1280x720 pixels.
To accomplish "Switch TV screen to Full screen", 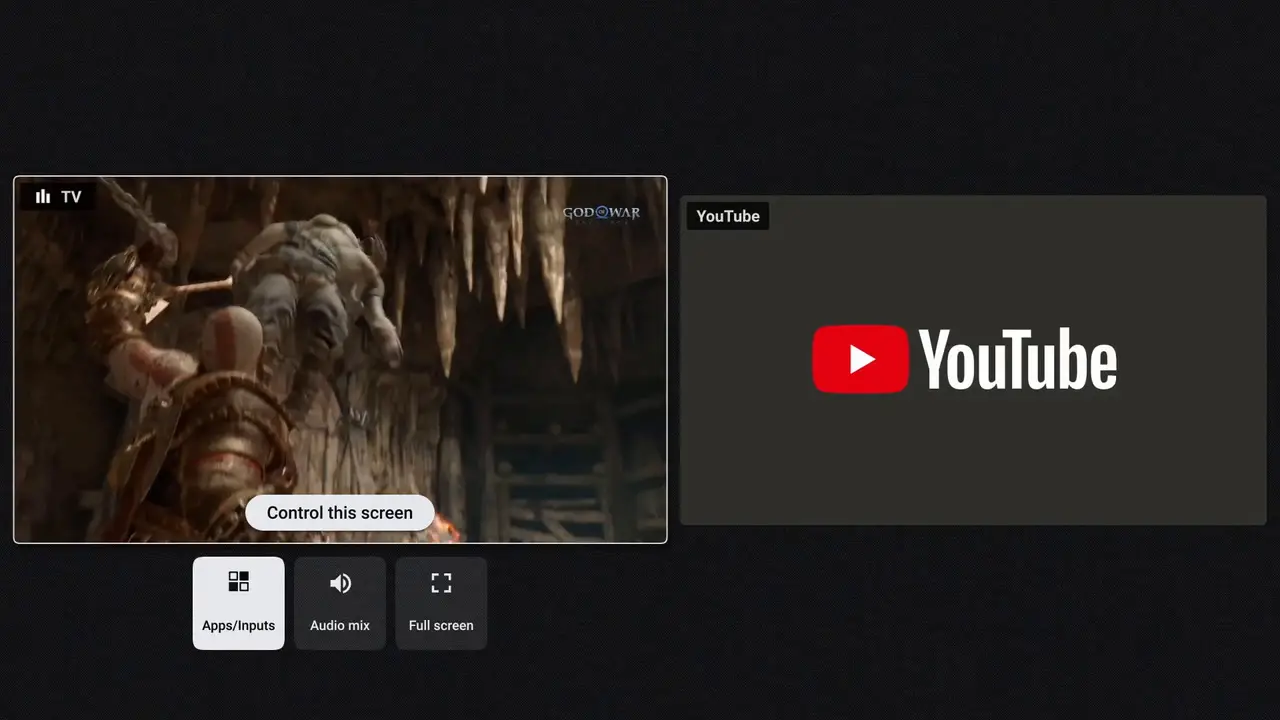I will click(x=441, y=603).
